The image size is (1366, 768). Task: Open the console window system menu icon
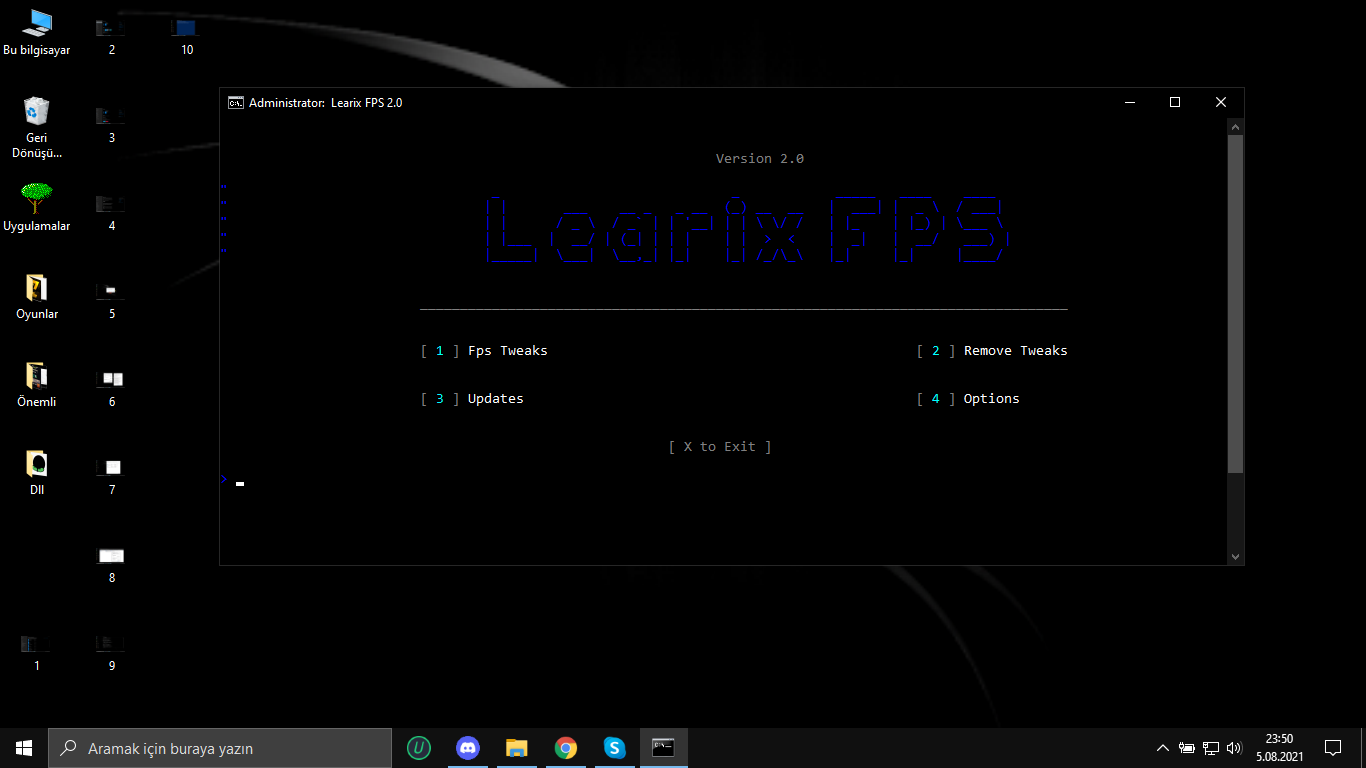(x=236, y=102)
